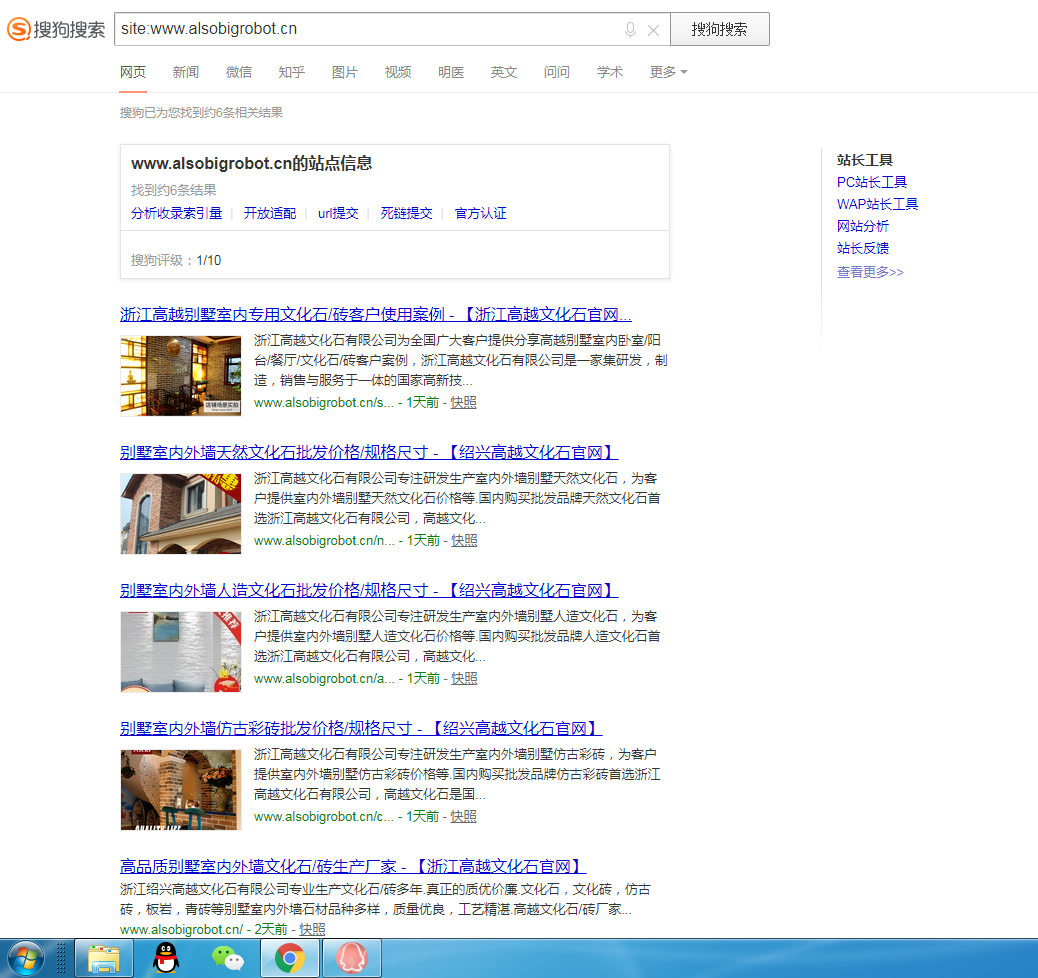
Task: Open 快照 for the 人造文化石 result
Action: [x=464, y=679]
